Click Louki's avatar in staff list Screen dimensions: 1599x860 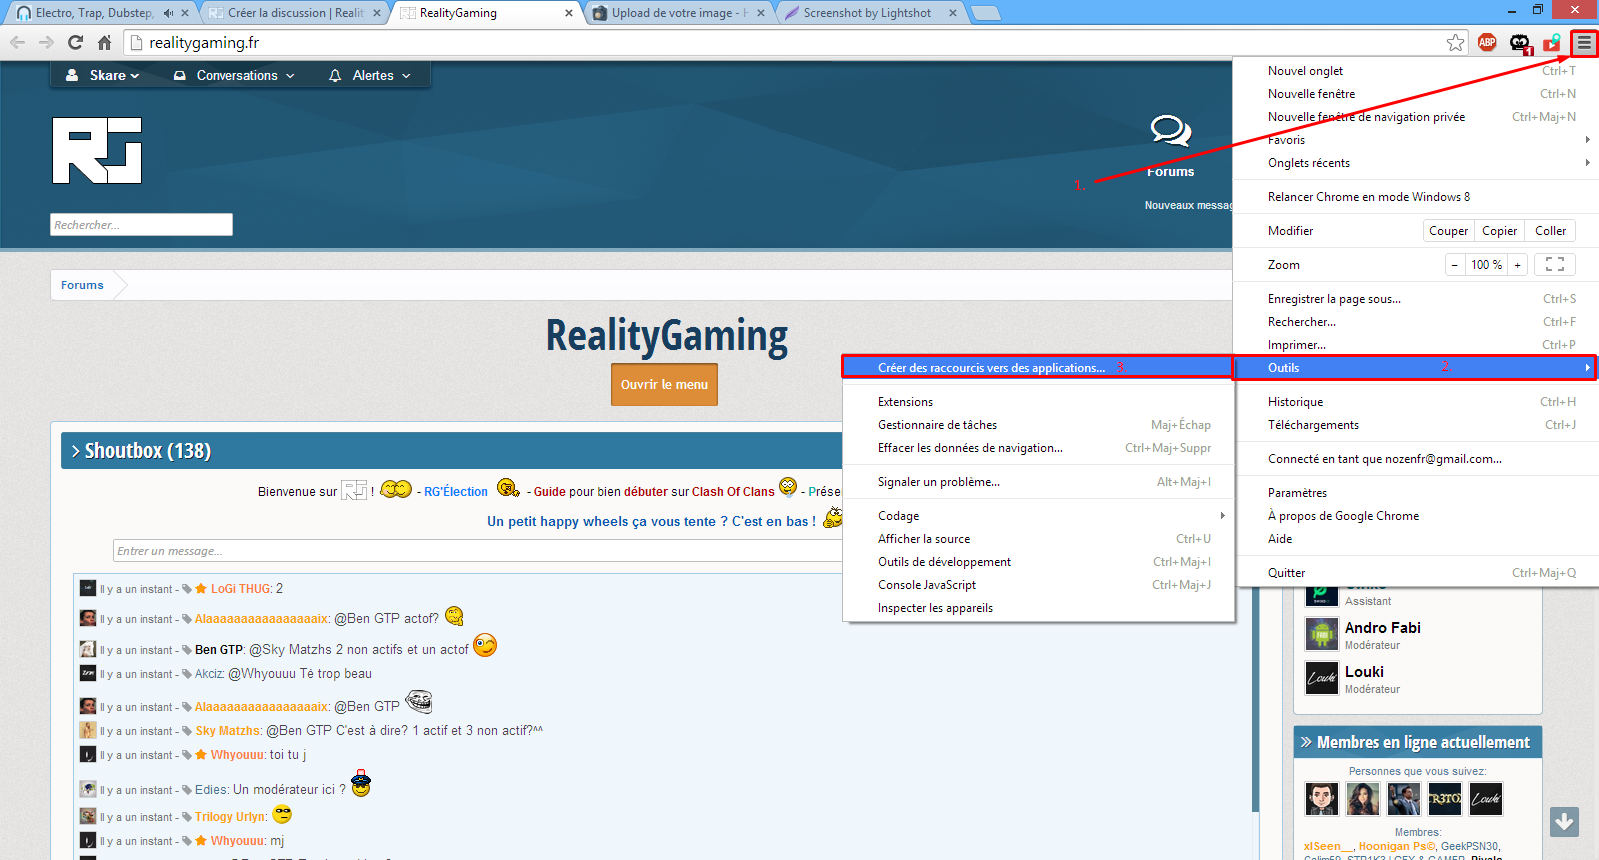tap(1322, 678)
